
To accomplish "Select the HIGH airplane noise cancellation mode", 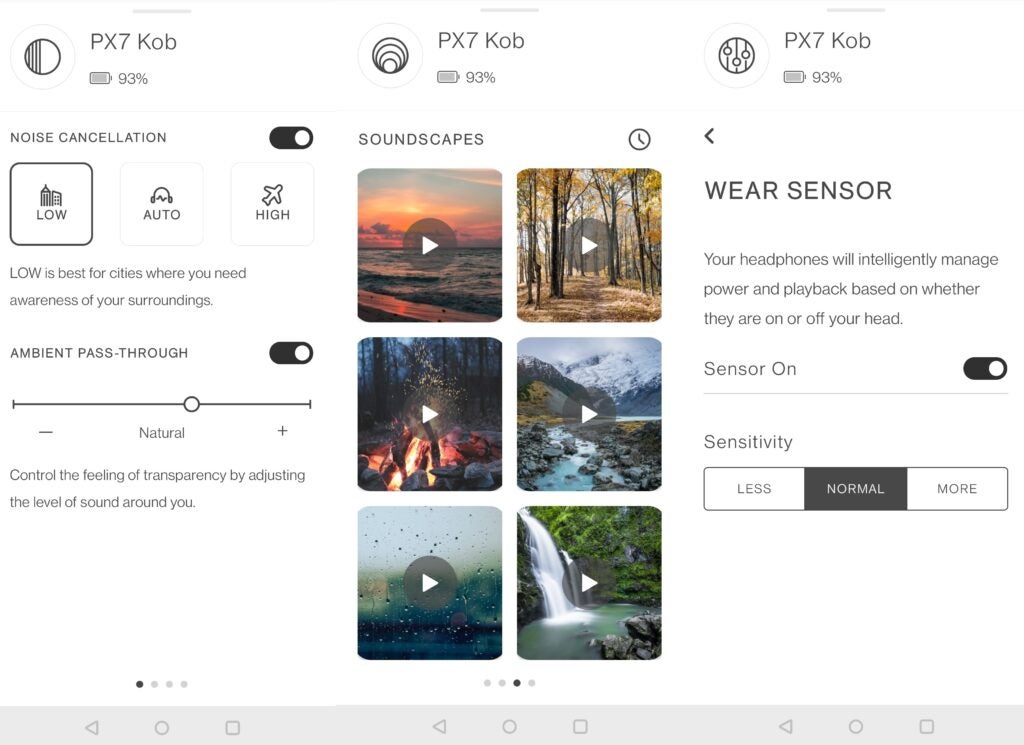I will click(x=272, y=204).
